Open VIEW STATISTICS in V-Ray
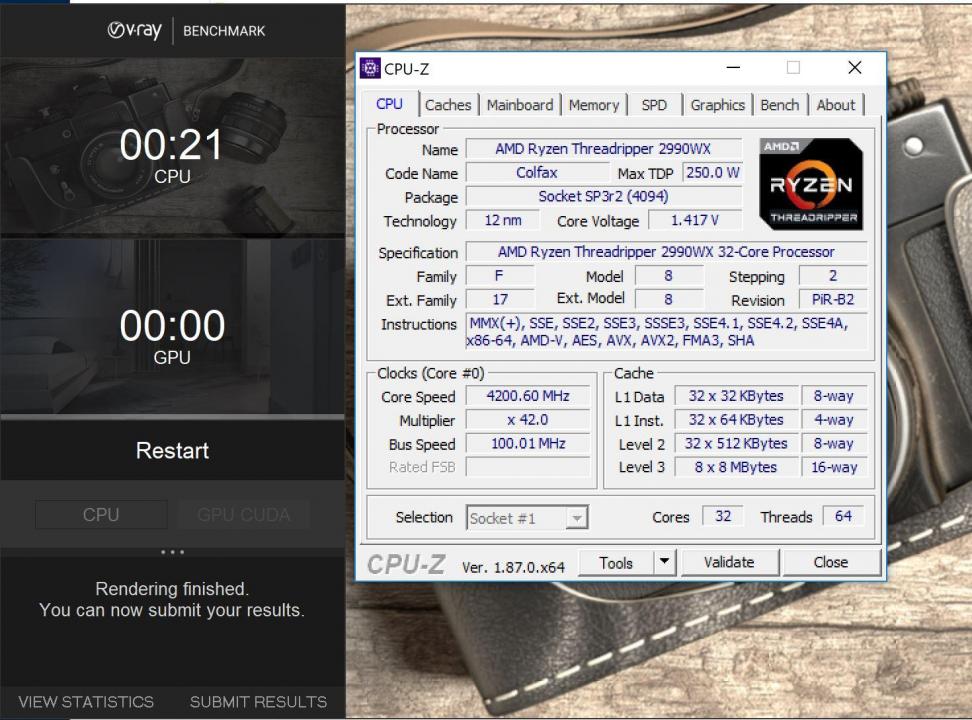This screenshot has height=720, width=972. pyautogui.click(x=86, y=701)
